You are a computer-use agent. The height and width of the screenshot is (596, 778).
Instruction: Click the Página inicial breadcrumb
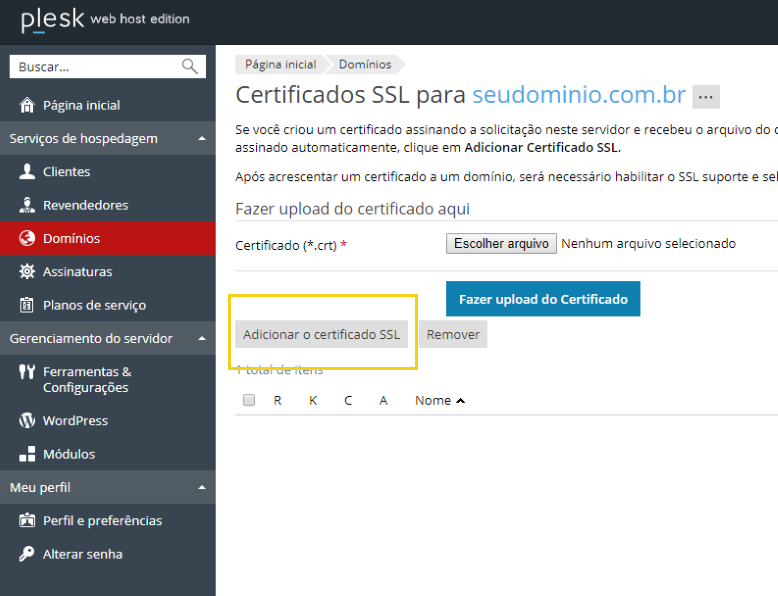280,65
